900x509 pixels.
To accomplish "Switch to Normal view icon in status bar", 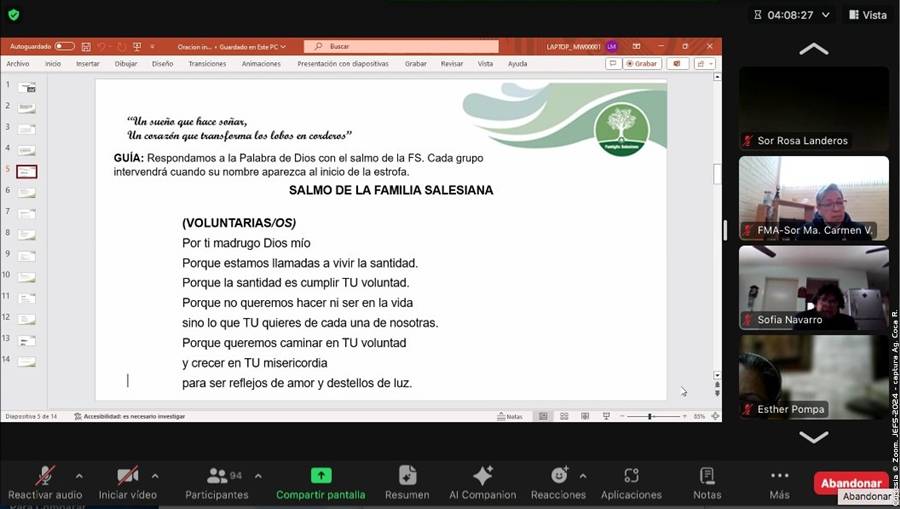I will (x=543, y=416).
